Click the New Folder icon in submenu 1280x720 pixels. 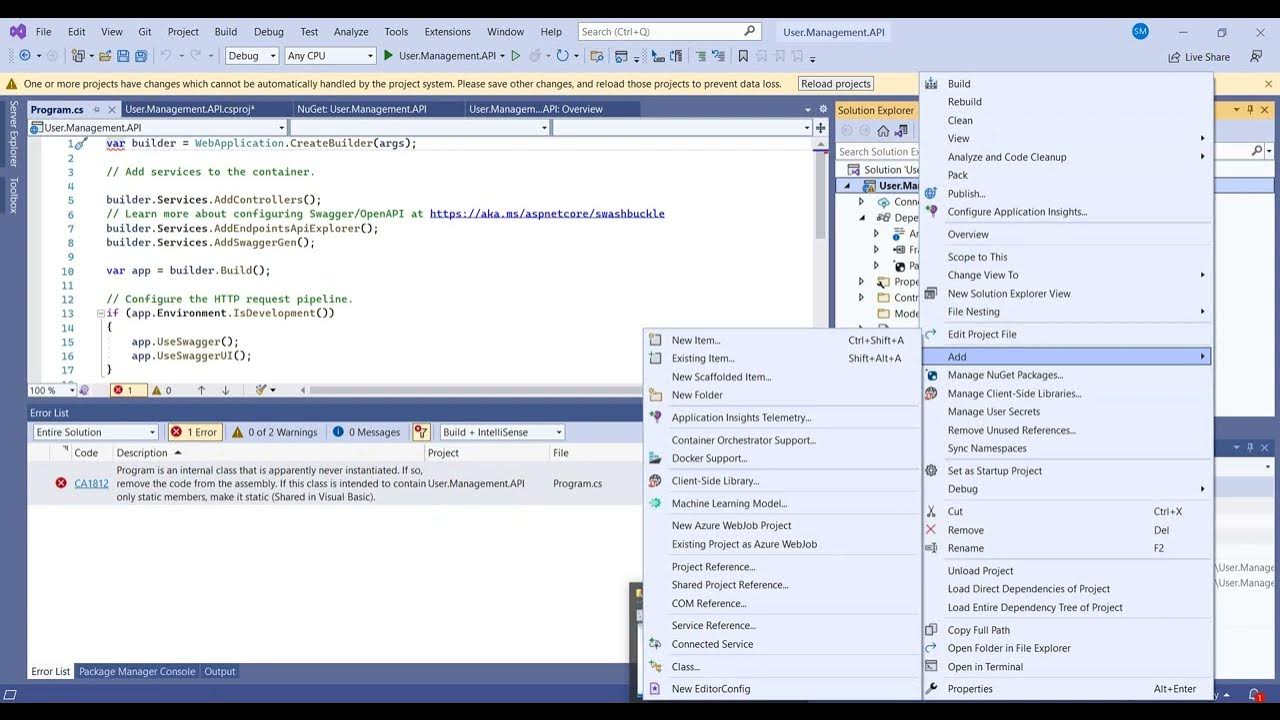click(655, 395)
